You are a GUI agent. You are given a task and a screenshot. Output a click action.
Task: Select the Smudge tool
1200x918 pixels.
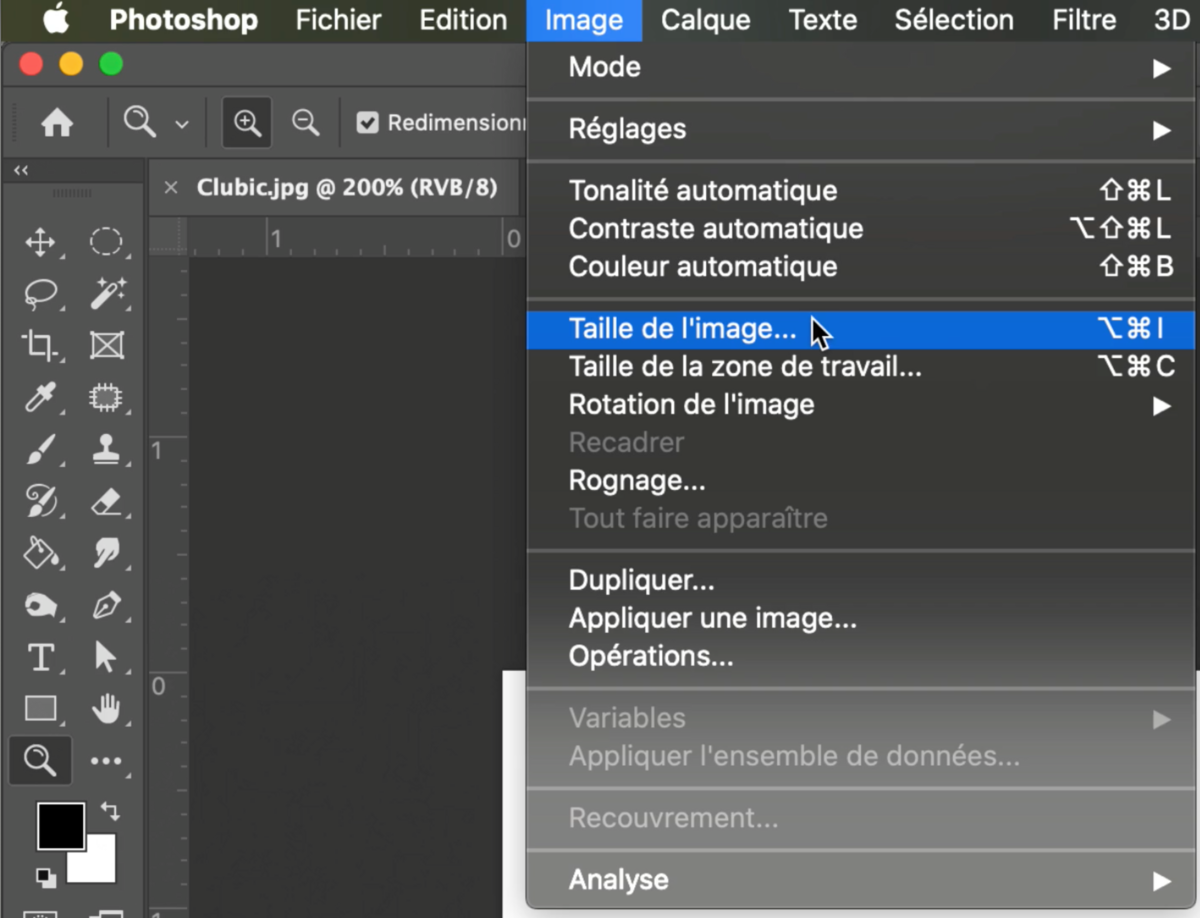coord(106,554)
